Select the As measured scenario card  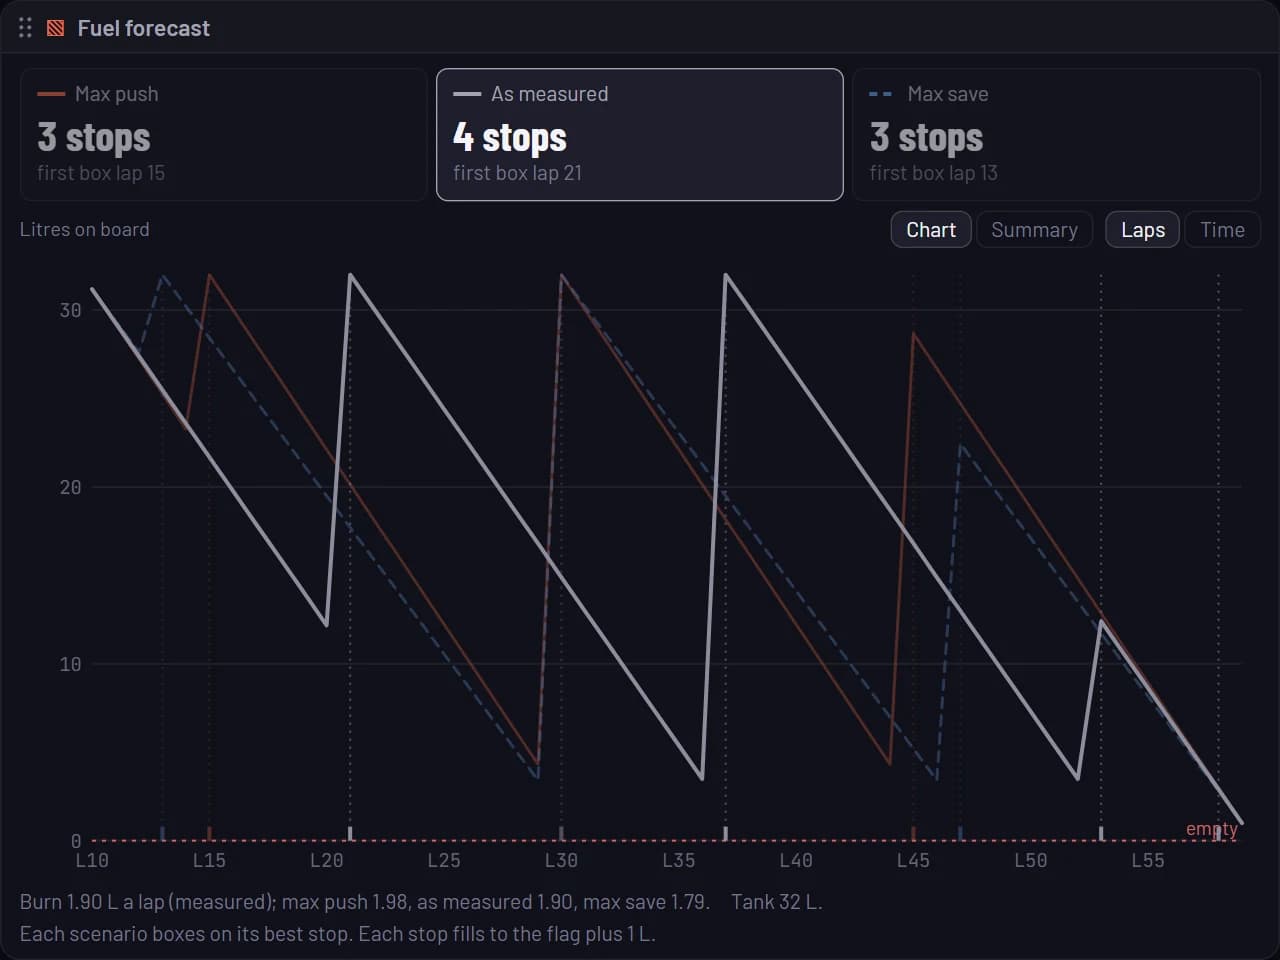point(640,135)
